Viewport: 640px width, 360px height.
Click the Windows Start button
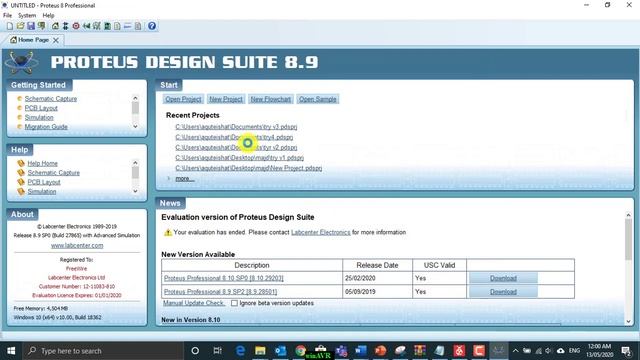11,351
